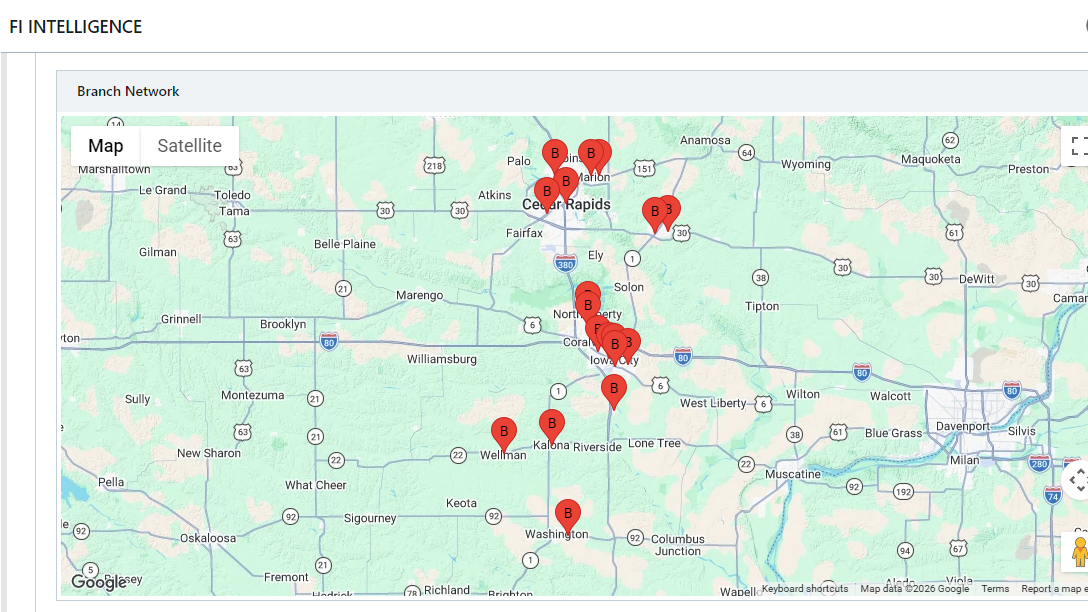Click the 'DeWitt' town label
1088x612 pixels.
976,279
